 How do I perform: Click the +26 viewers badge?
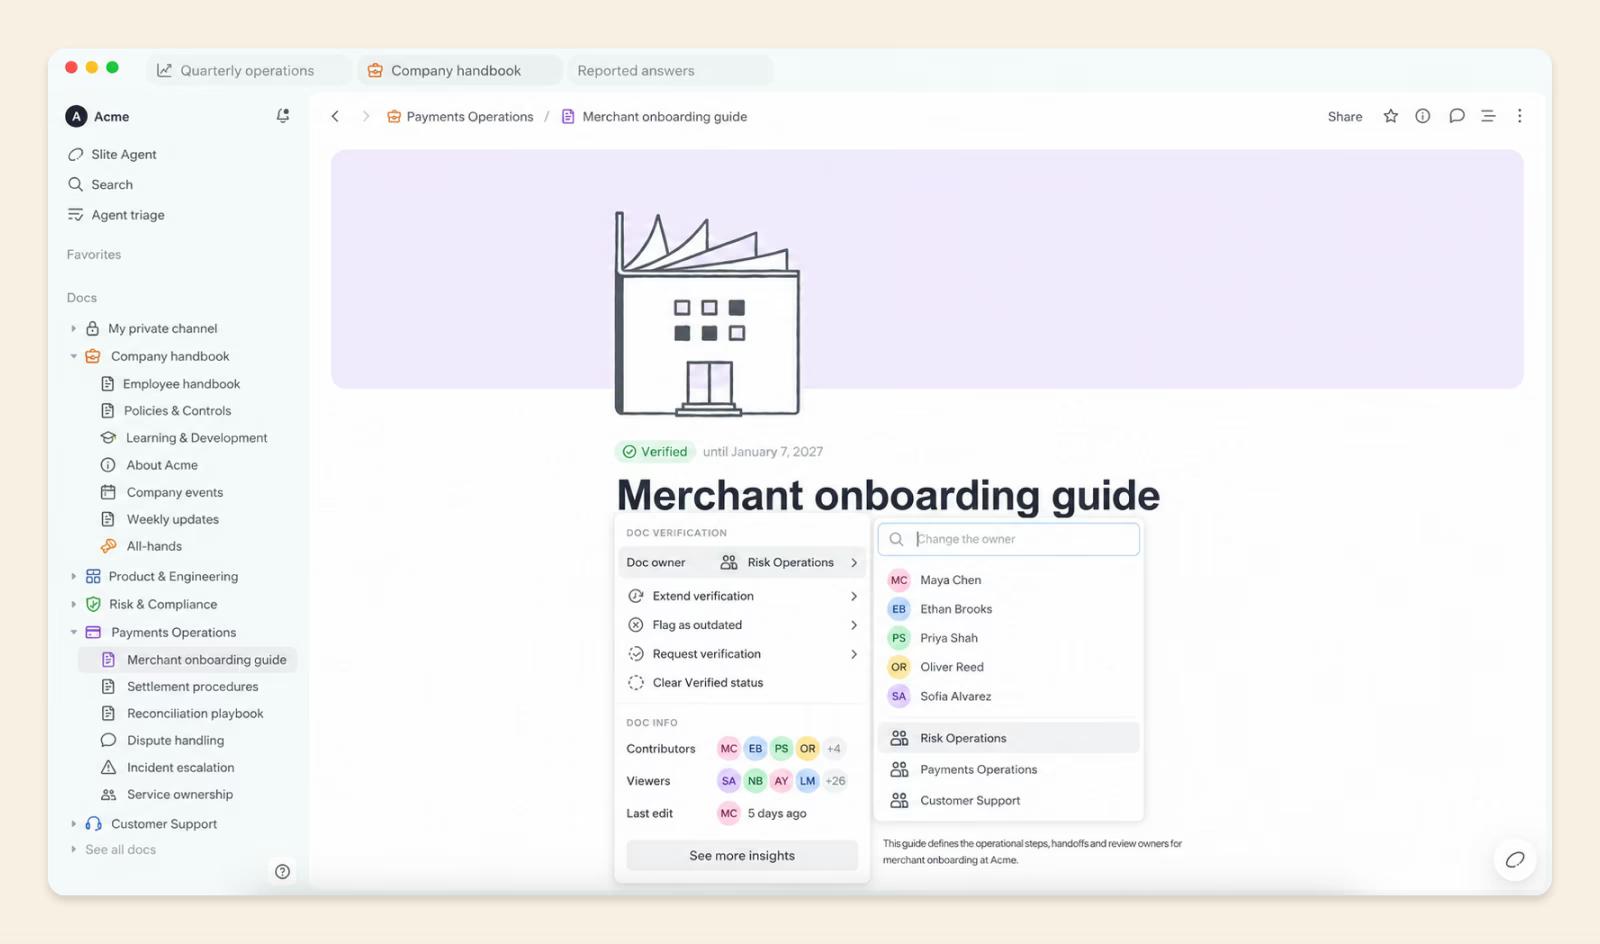pyautogui.click(x=835, y=781)
